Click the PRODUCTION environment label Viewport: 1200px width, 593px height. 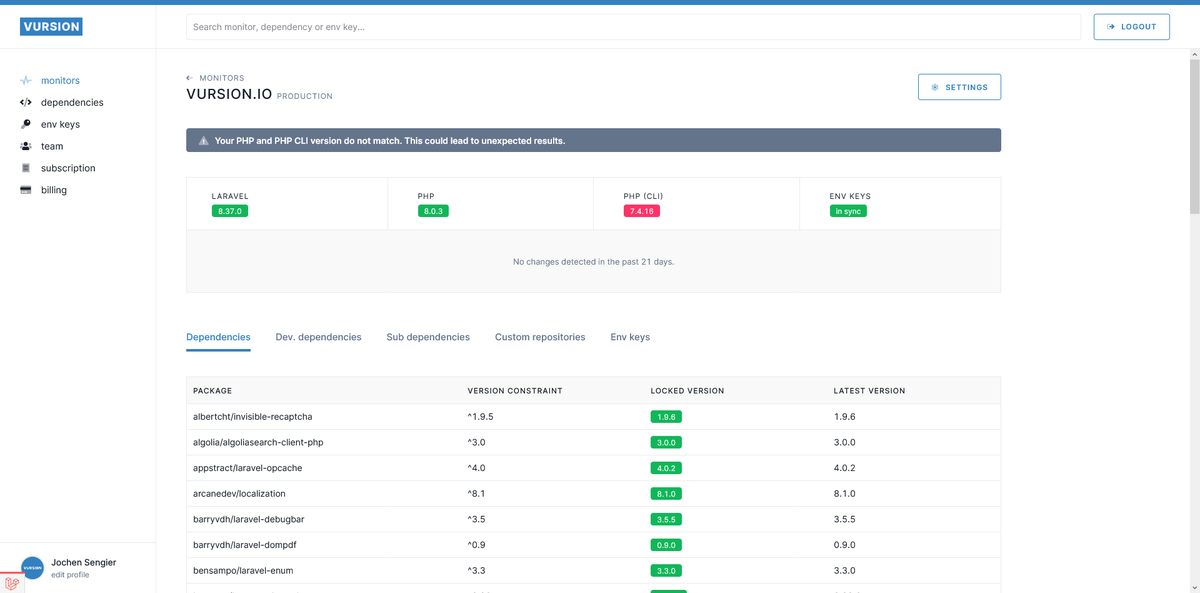[305, 97]
